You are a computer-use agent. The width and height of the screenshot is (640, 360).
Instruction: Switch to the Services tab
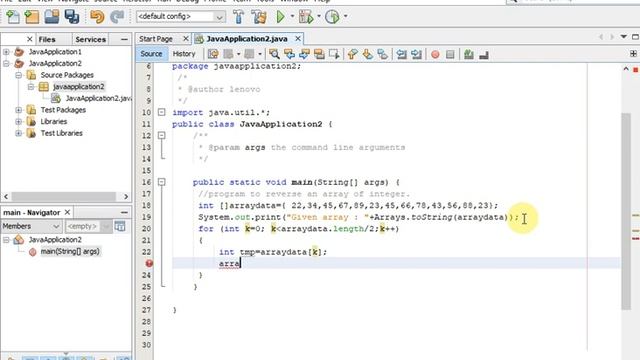(x=91, y=40)
